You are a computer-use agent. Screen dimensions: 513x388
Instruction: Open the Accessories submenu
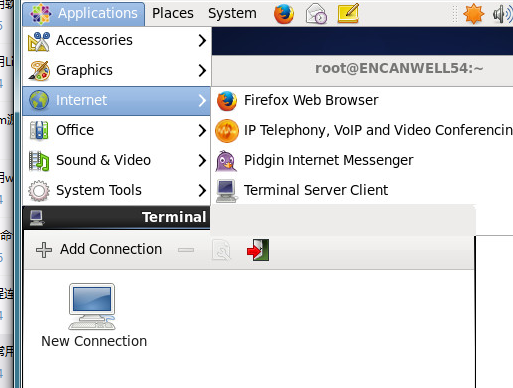pos(117,40)
